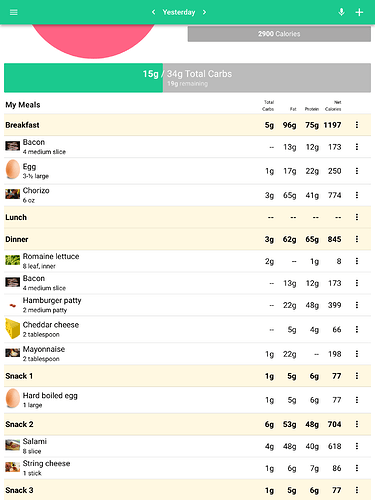Image resolution: width=375 pixels, height=500 pixels.
Task: Tap the Cheddar cheese thumbnail image
Action: click(x=13, y=329)
